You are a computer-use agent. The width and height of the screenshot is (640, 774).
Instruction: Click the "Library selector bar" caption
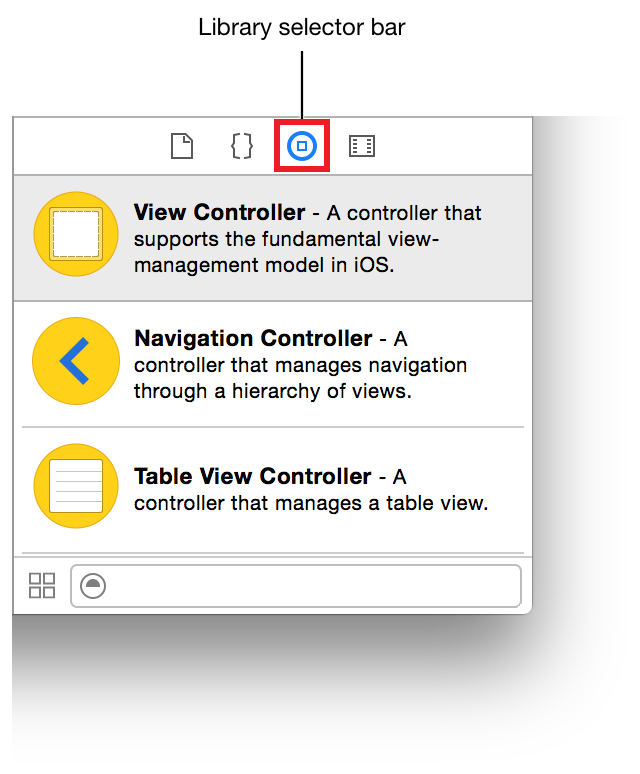[301, 27]
